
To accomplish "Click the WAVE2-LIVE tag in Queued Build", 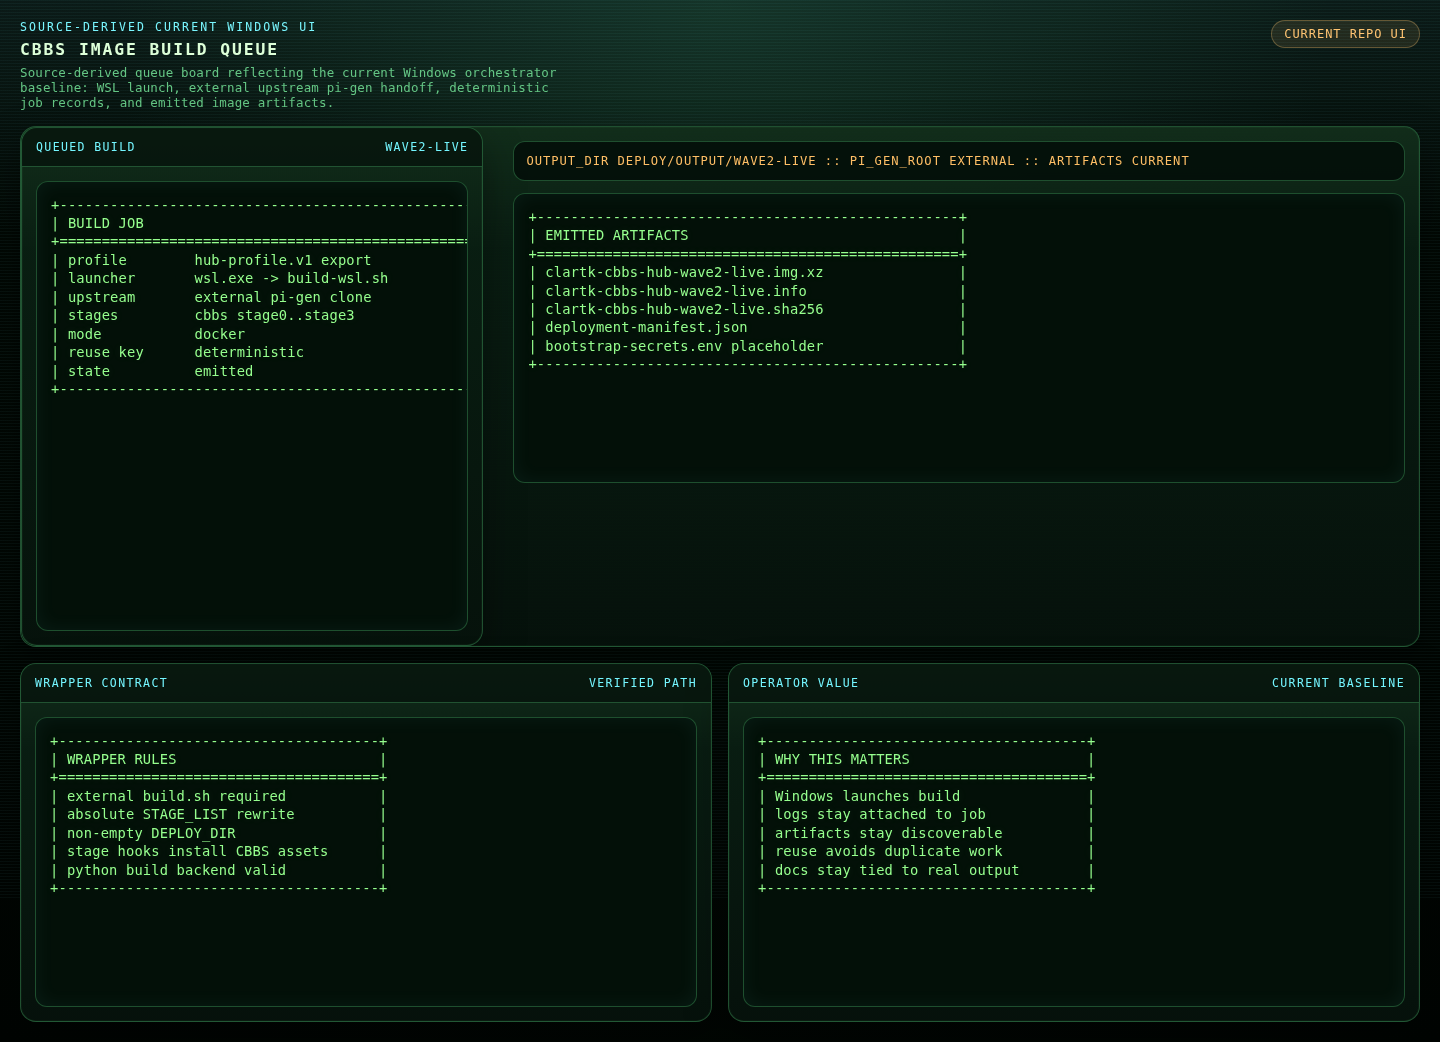I will (426, 147).
